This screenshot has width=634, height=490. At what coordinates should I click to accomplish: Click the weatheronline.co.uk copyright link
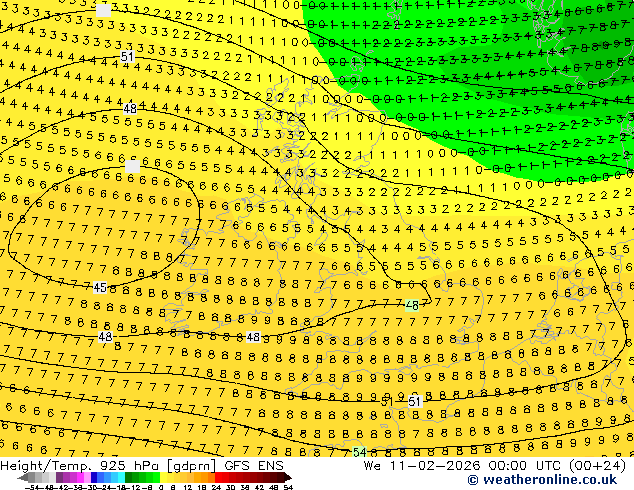pyautogui.click(x=542, y=480)
